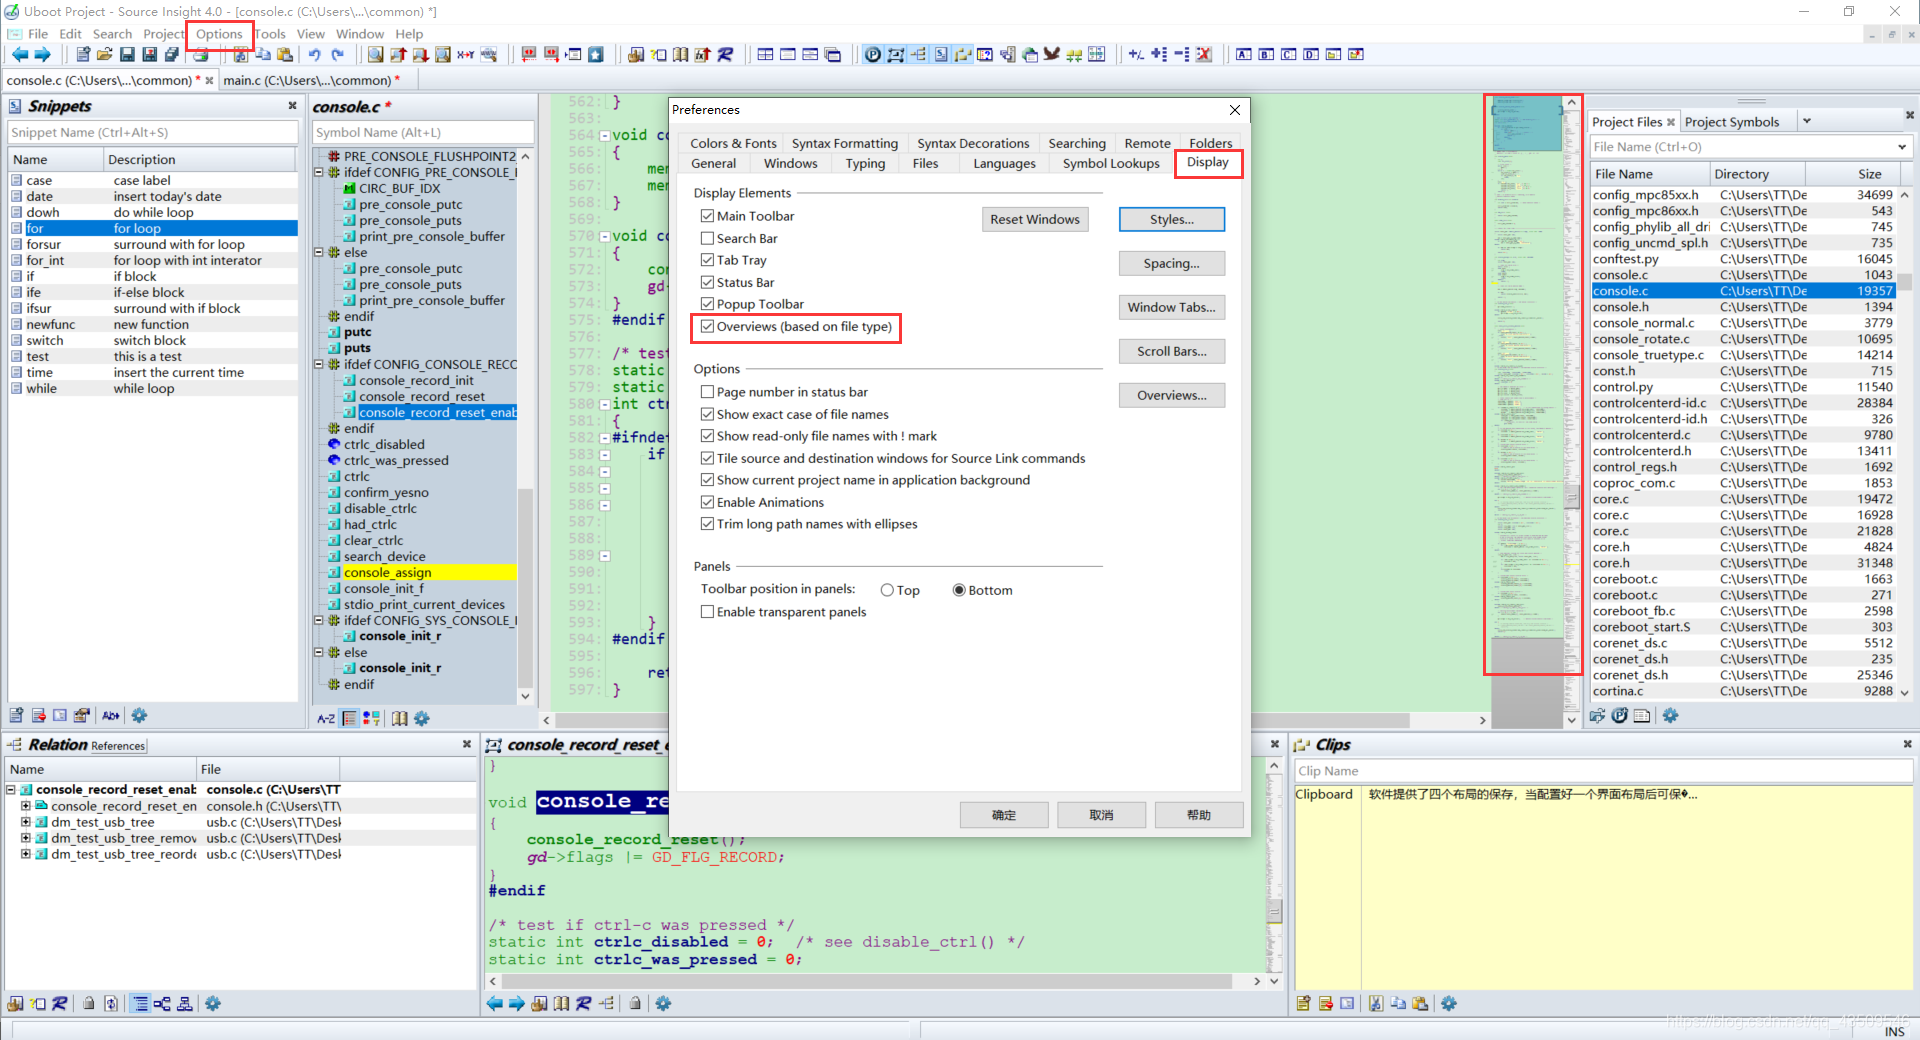Viewport: 1920px width, 1040px height.
Task: Click the layout A icon in toolbar
Action: [x=1243, y=55]
